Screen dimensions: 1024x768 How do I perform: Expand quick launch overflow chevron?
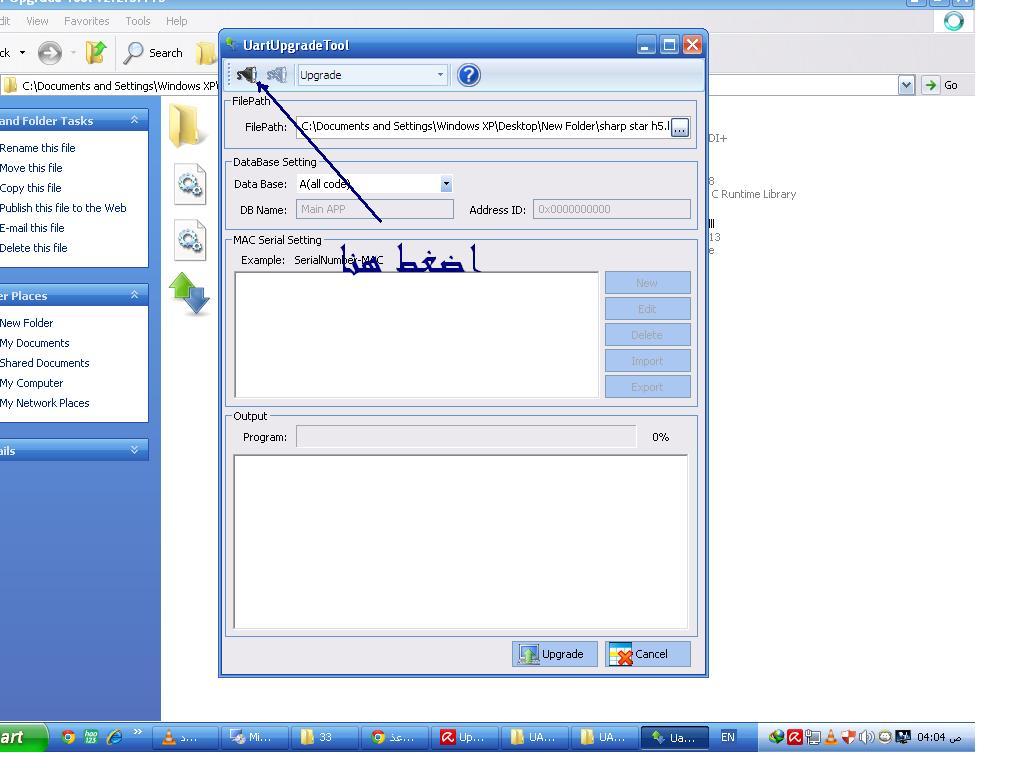137,732
